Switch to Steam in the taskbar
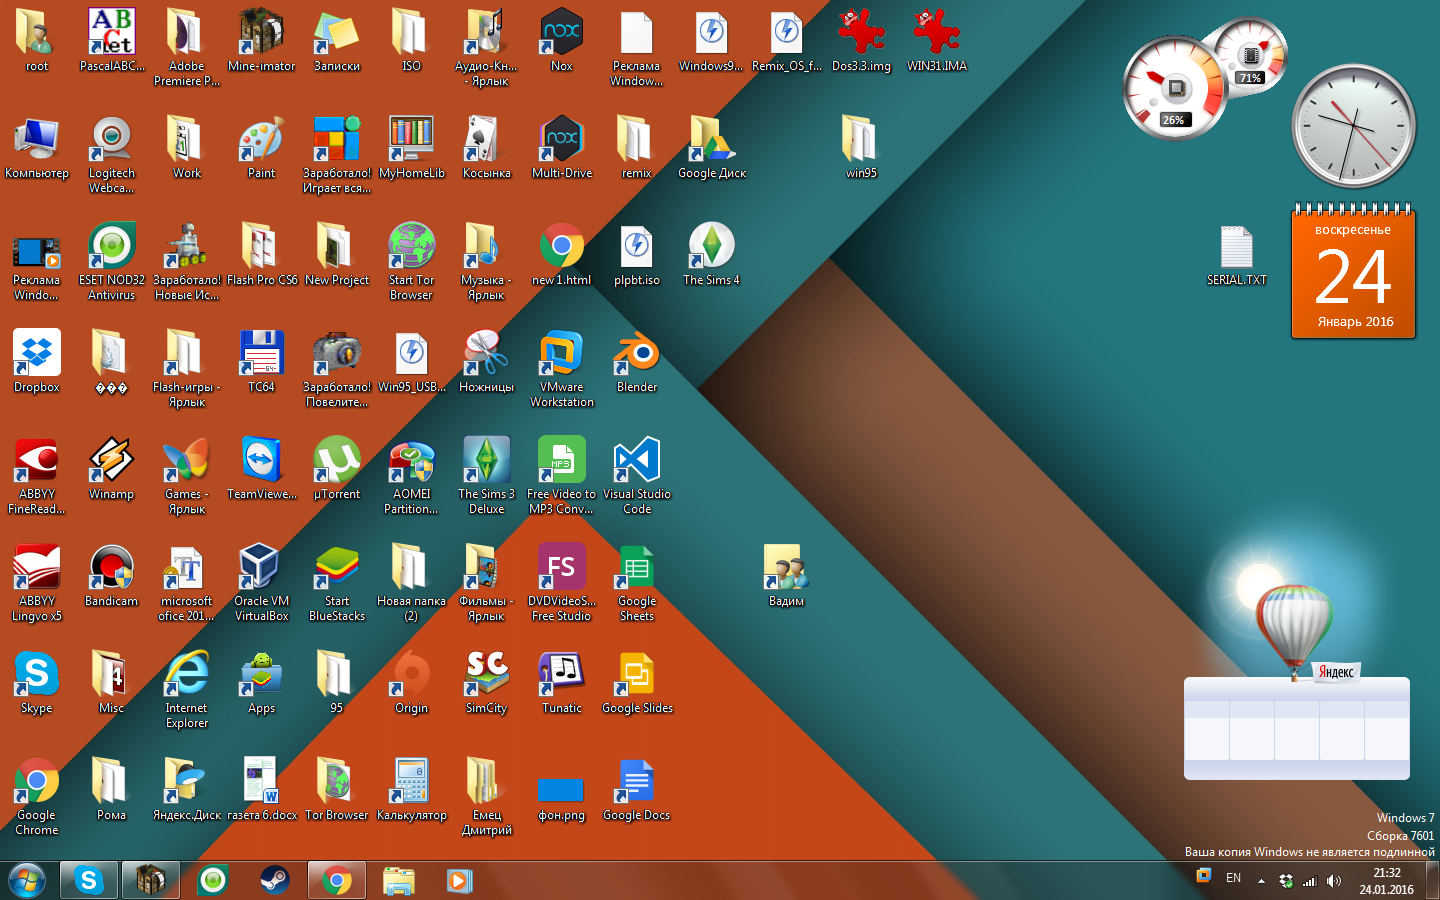 [275, 881]
